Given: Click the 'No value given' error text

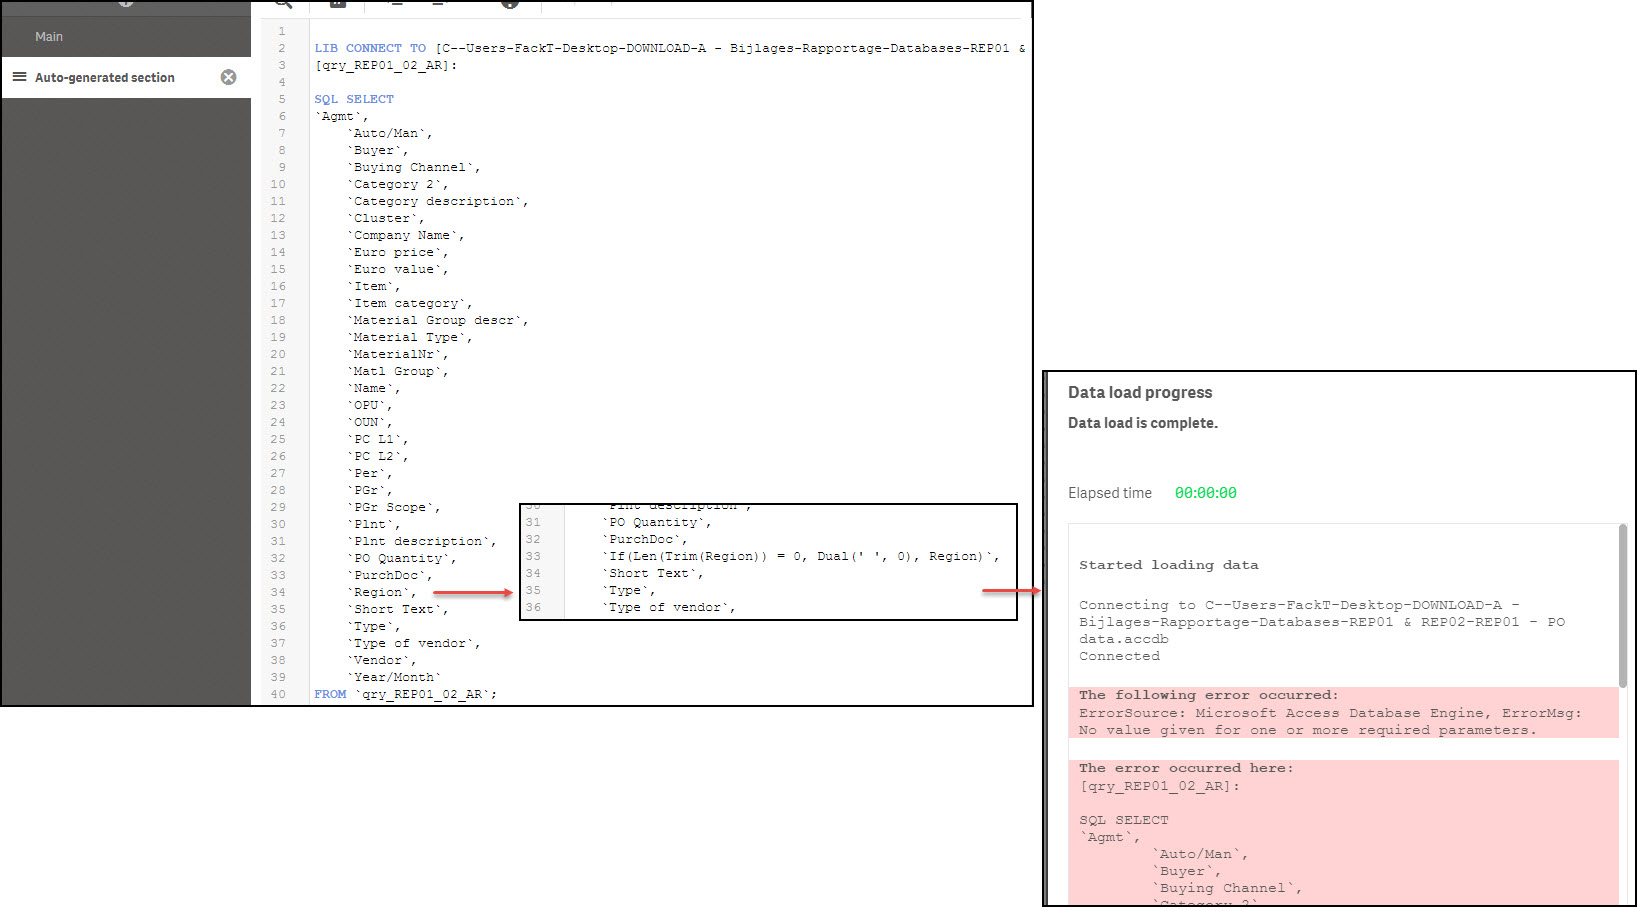Looking at the screenshot, I should [1308, 730].
